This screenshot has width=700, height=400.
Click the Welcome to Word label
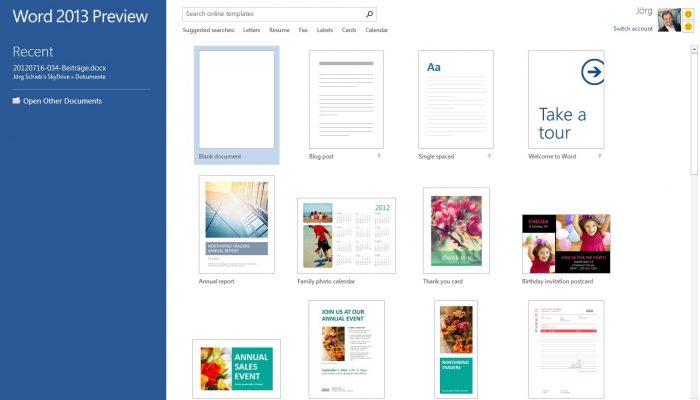tap(552, 156)
